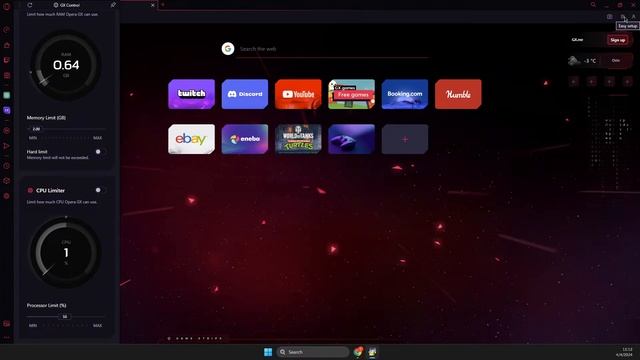Open the Humble speed dial tile
Viewport: 640px width, 360px height.
[x=458, y=94]
